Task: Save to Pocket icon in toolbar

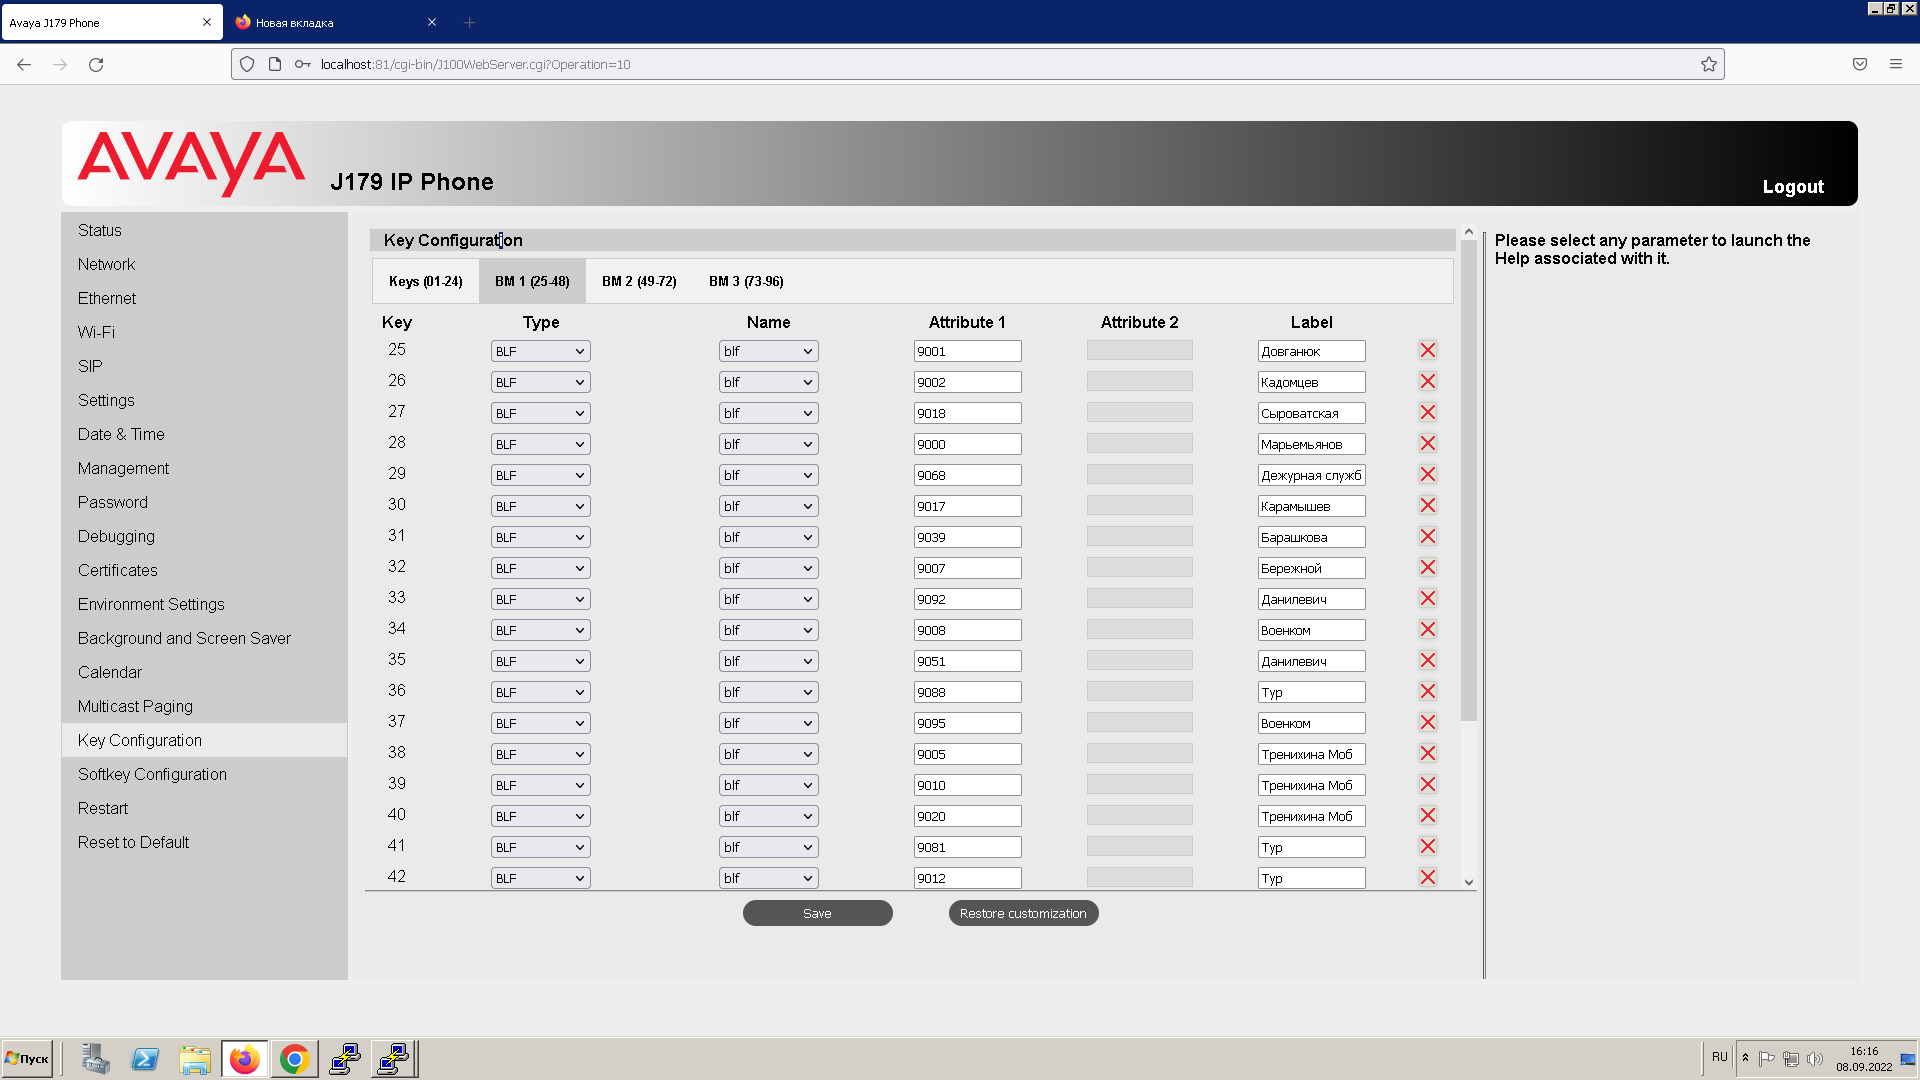Action: coord(1859,65)
